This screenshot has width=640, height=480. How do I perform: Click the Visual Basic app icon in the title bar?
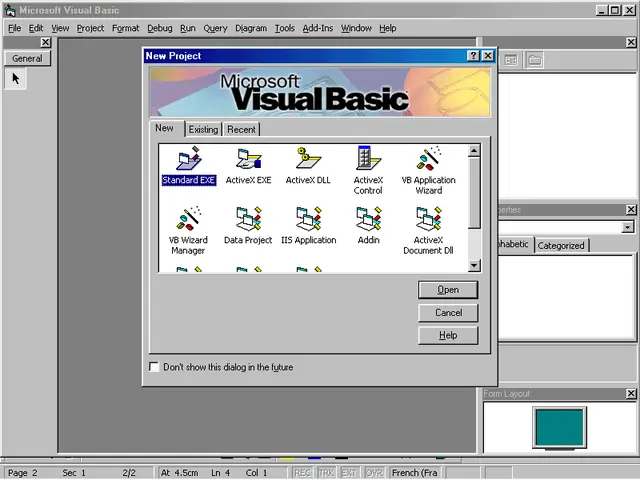[x=9, y=10]
